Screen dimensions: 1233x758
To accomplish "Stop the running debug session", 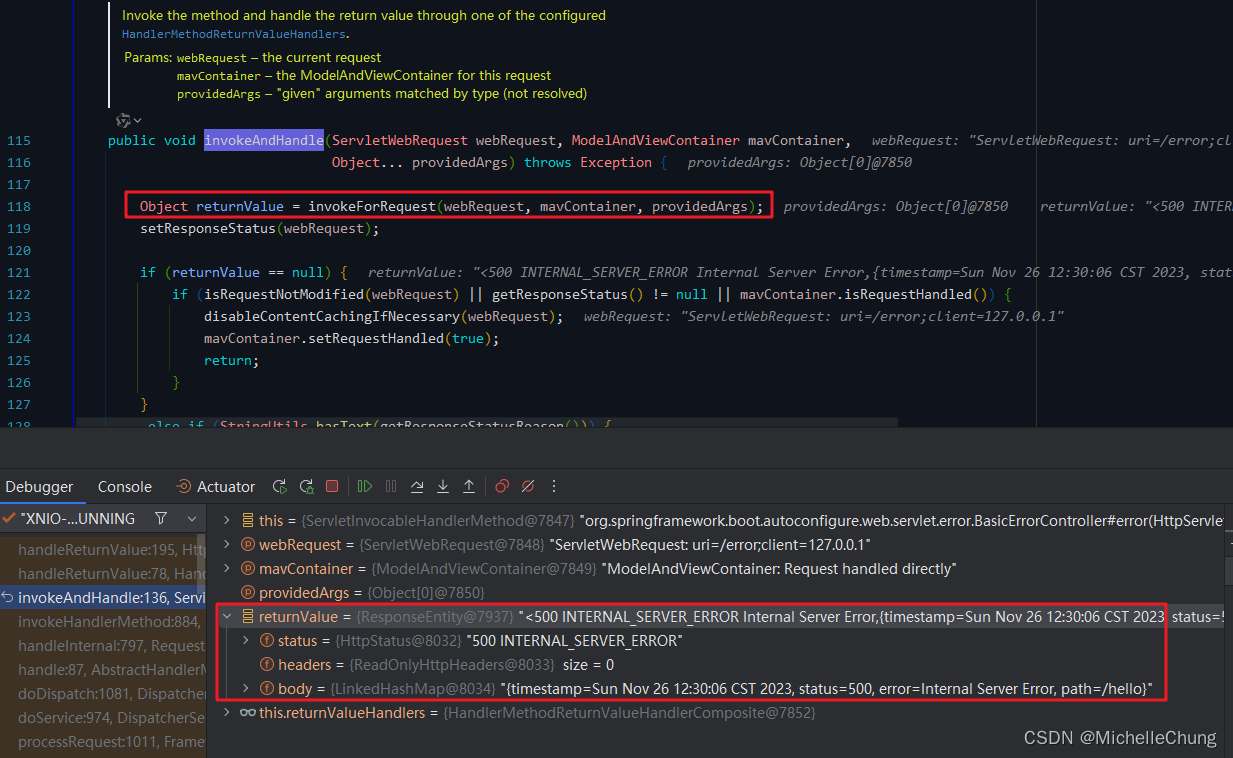I will pos(332,487).
